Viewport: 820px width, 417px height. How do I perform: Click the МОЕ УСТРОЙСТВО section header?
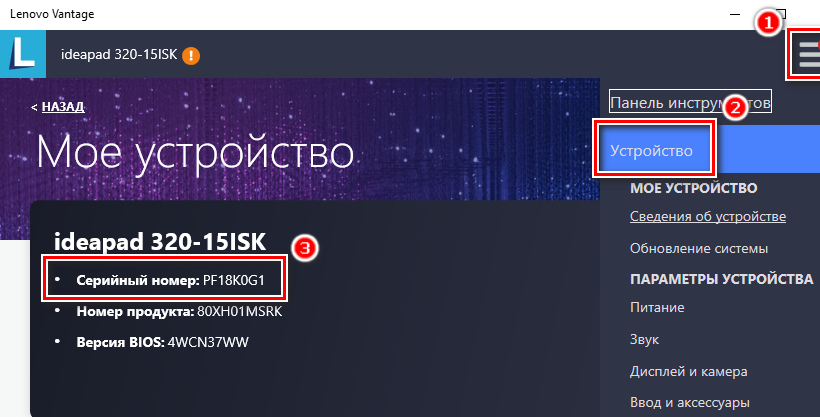click(x=693, y=188)
